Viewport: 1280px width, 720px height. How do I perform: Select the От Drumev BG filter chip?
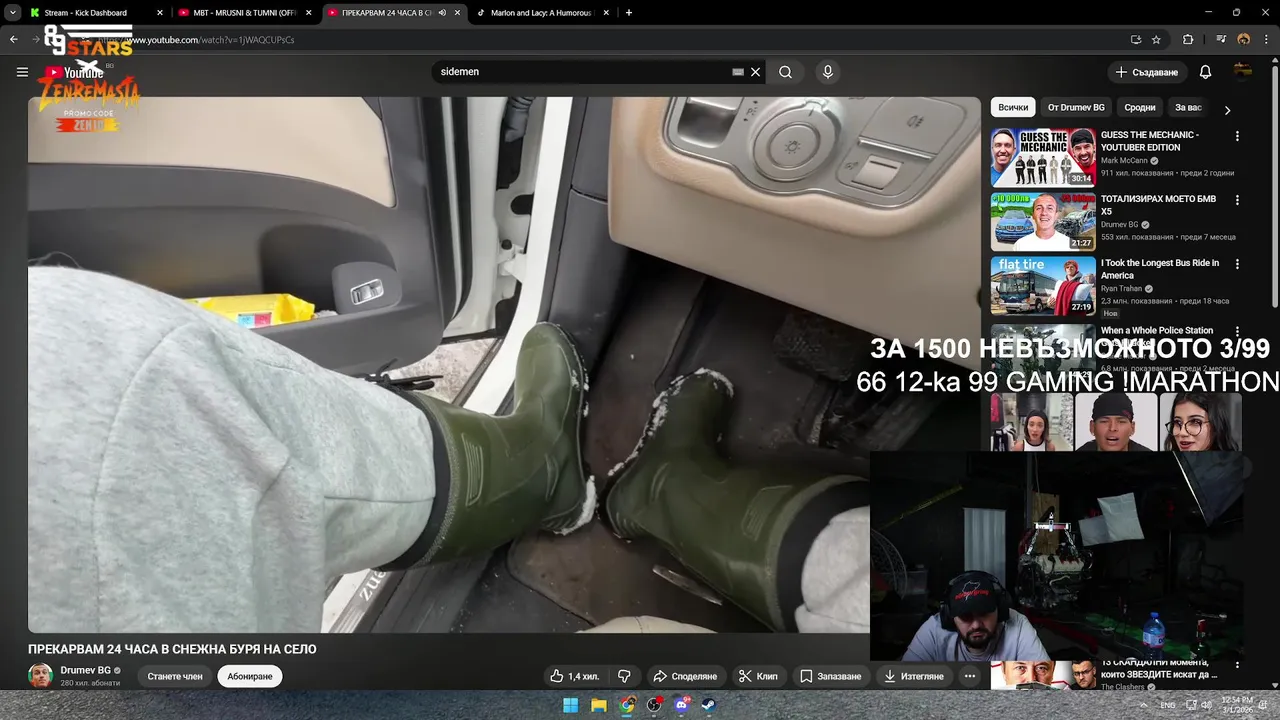click(x=1076, y=107)
